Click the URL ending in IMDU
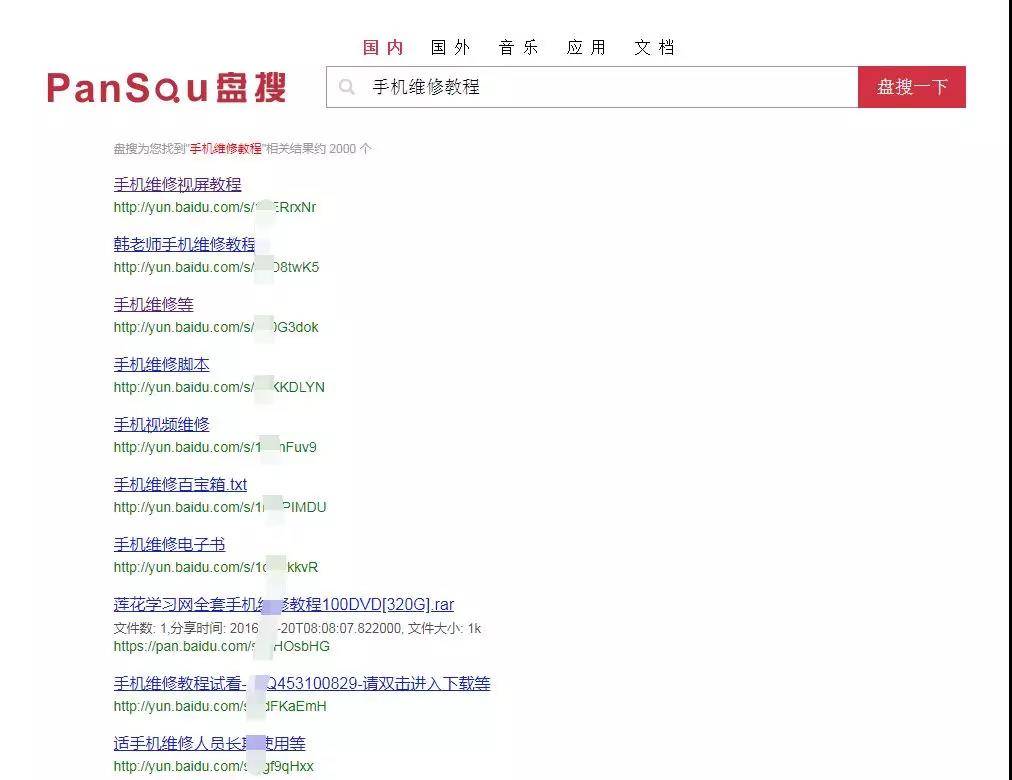Image resolution: width=1012 pixels, height=780 pixels. [x=220, y=507]
